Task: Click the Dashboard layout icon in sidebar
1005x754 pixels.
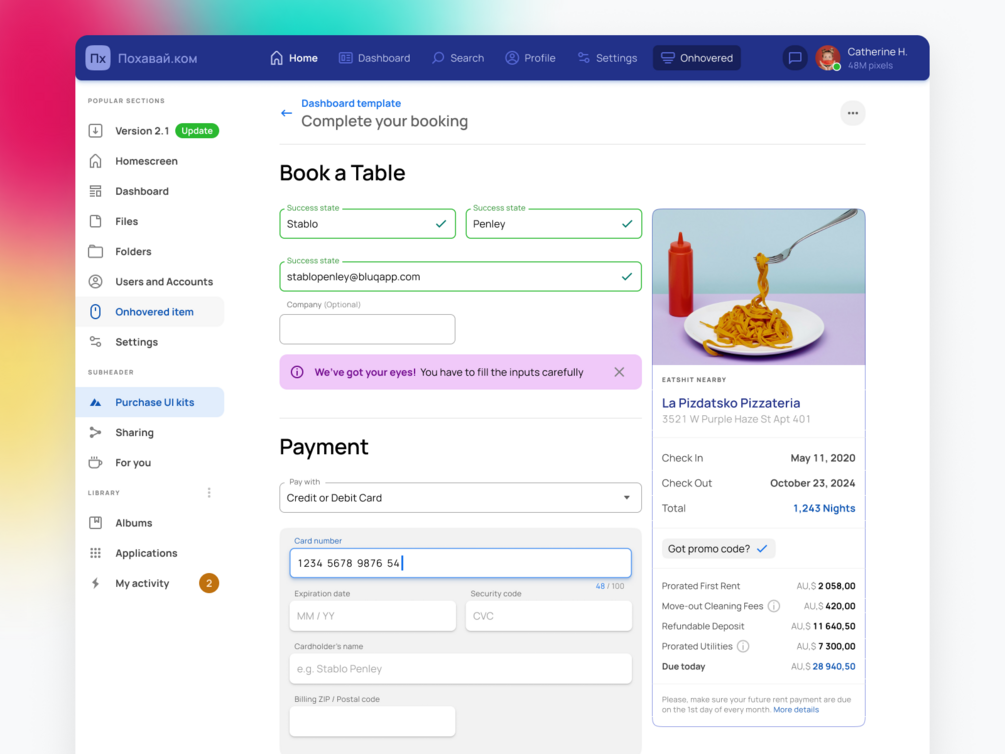Action: [96, 191]
